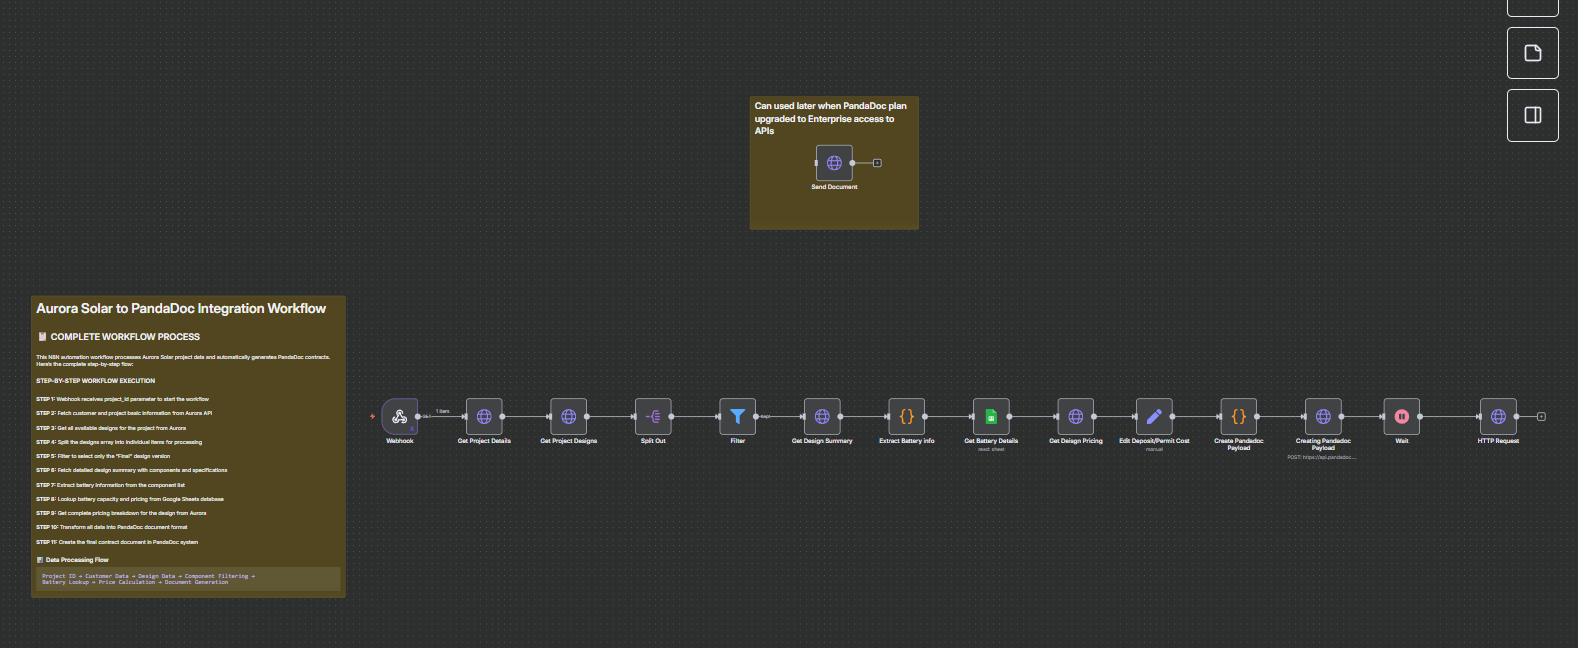Click the Wait node output connector dot
Viewport: 1578px width, 648px height.
pyautogui.click(x=1419, y=416)
